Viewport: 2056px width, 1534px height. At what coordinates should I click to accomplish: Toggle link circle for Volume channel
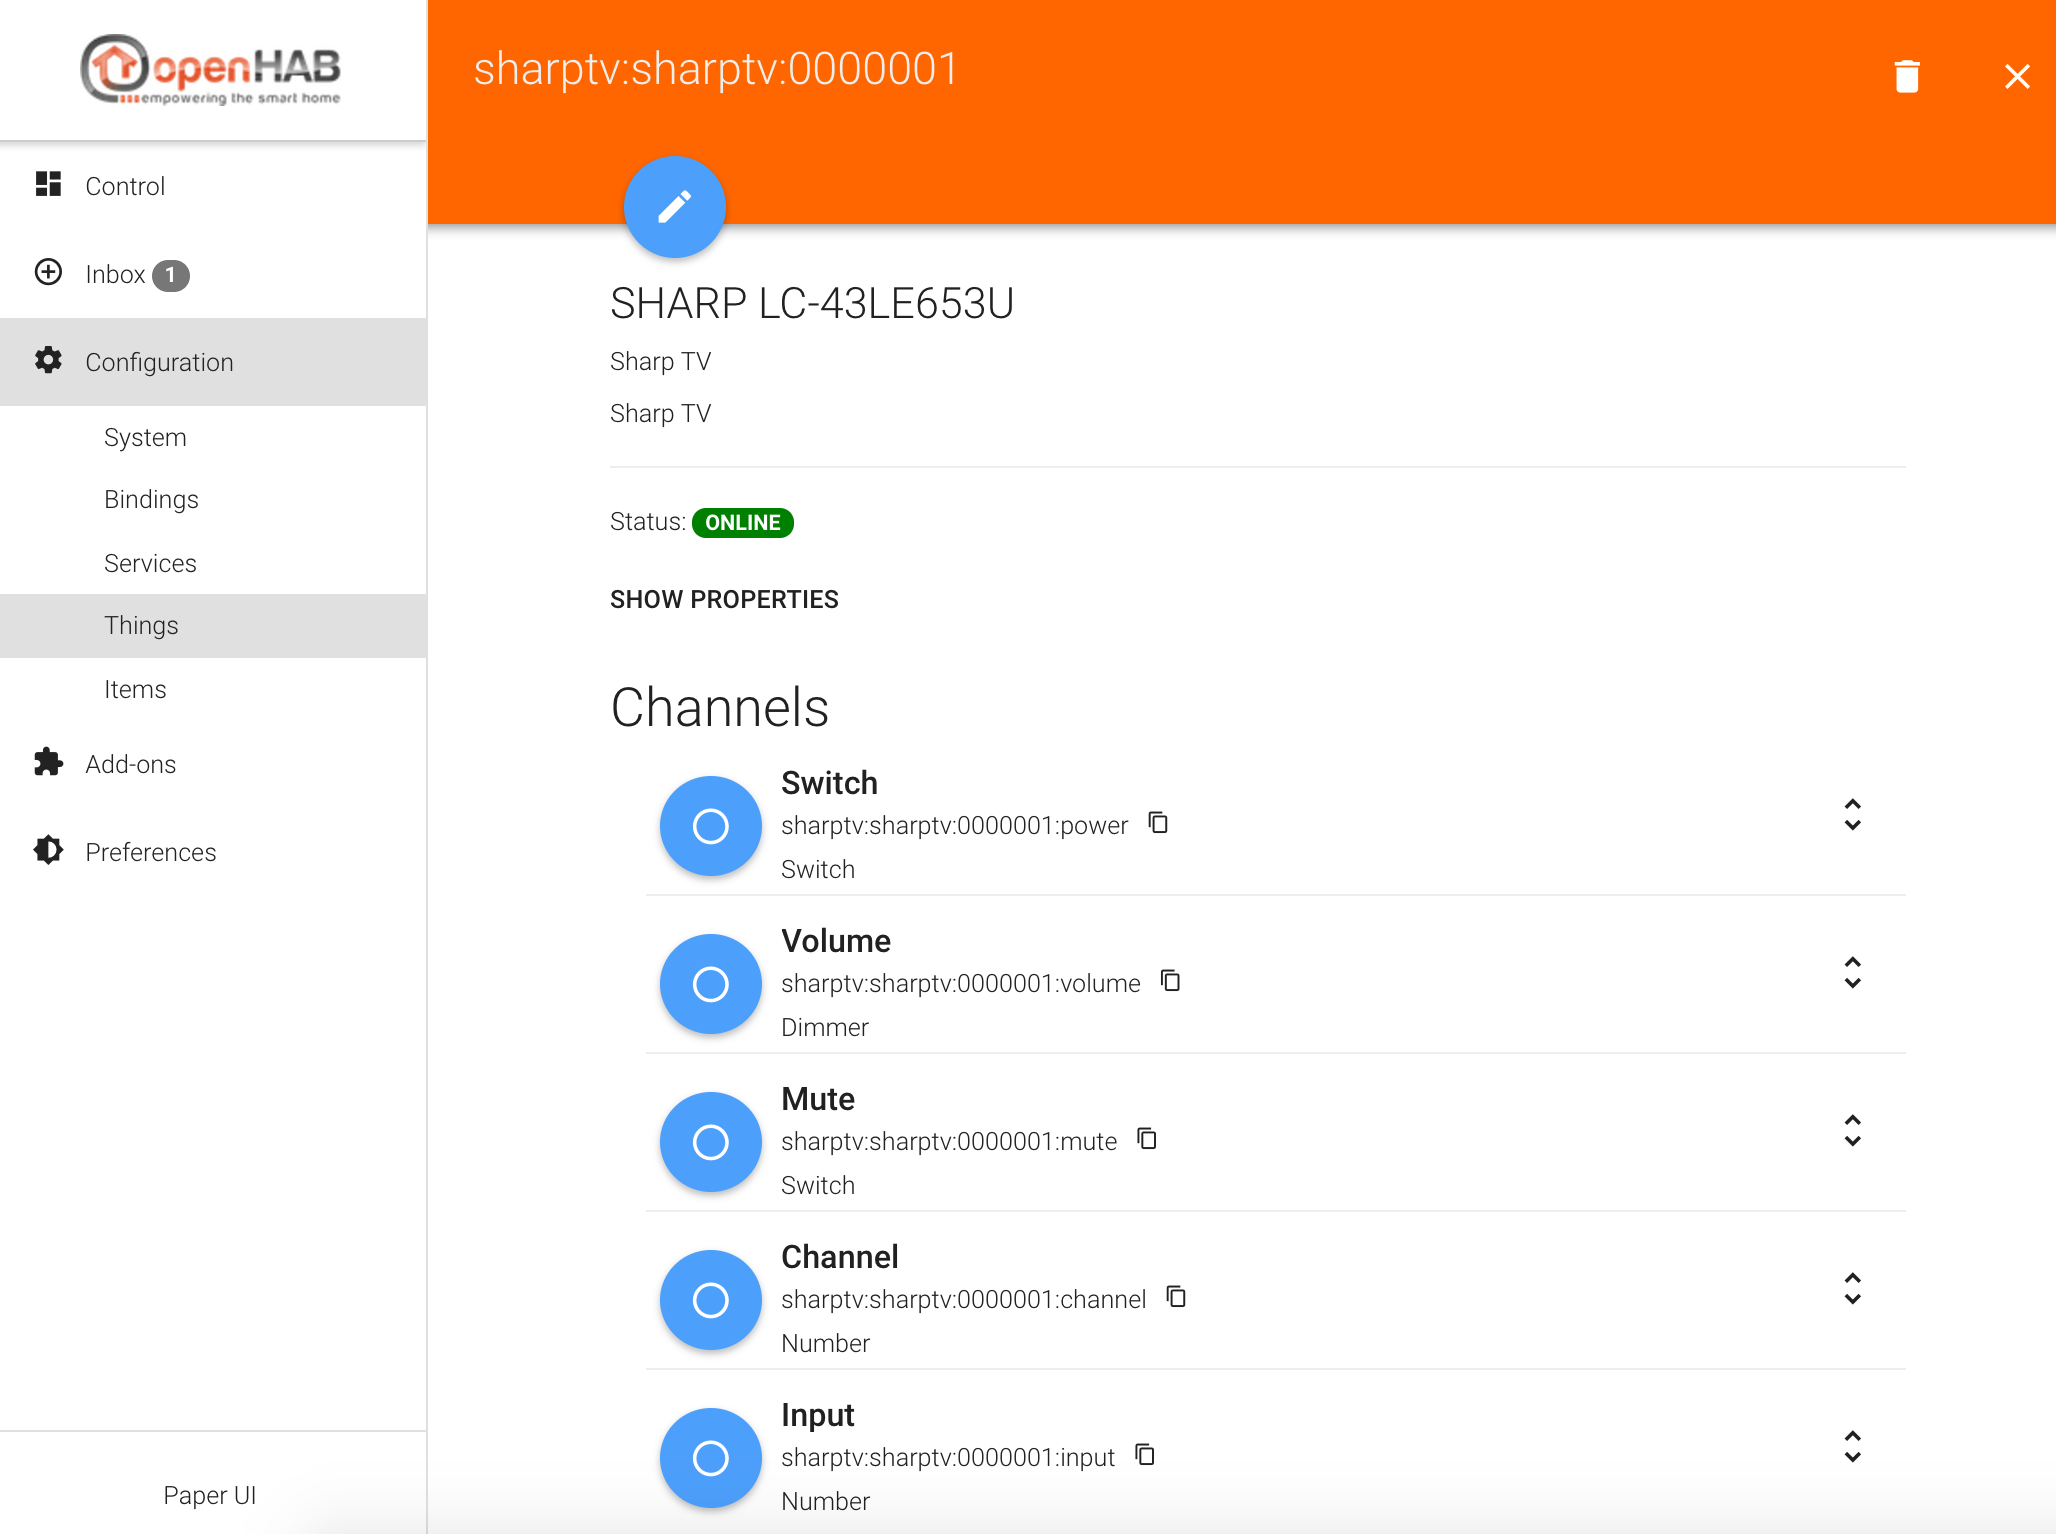(x=710, y=984)
